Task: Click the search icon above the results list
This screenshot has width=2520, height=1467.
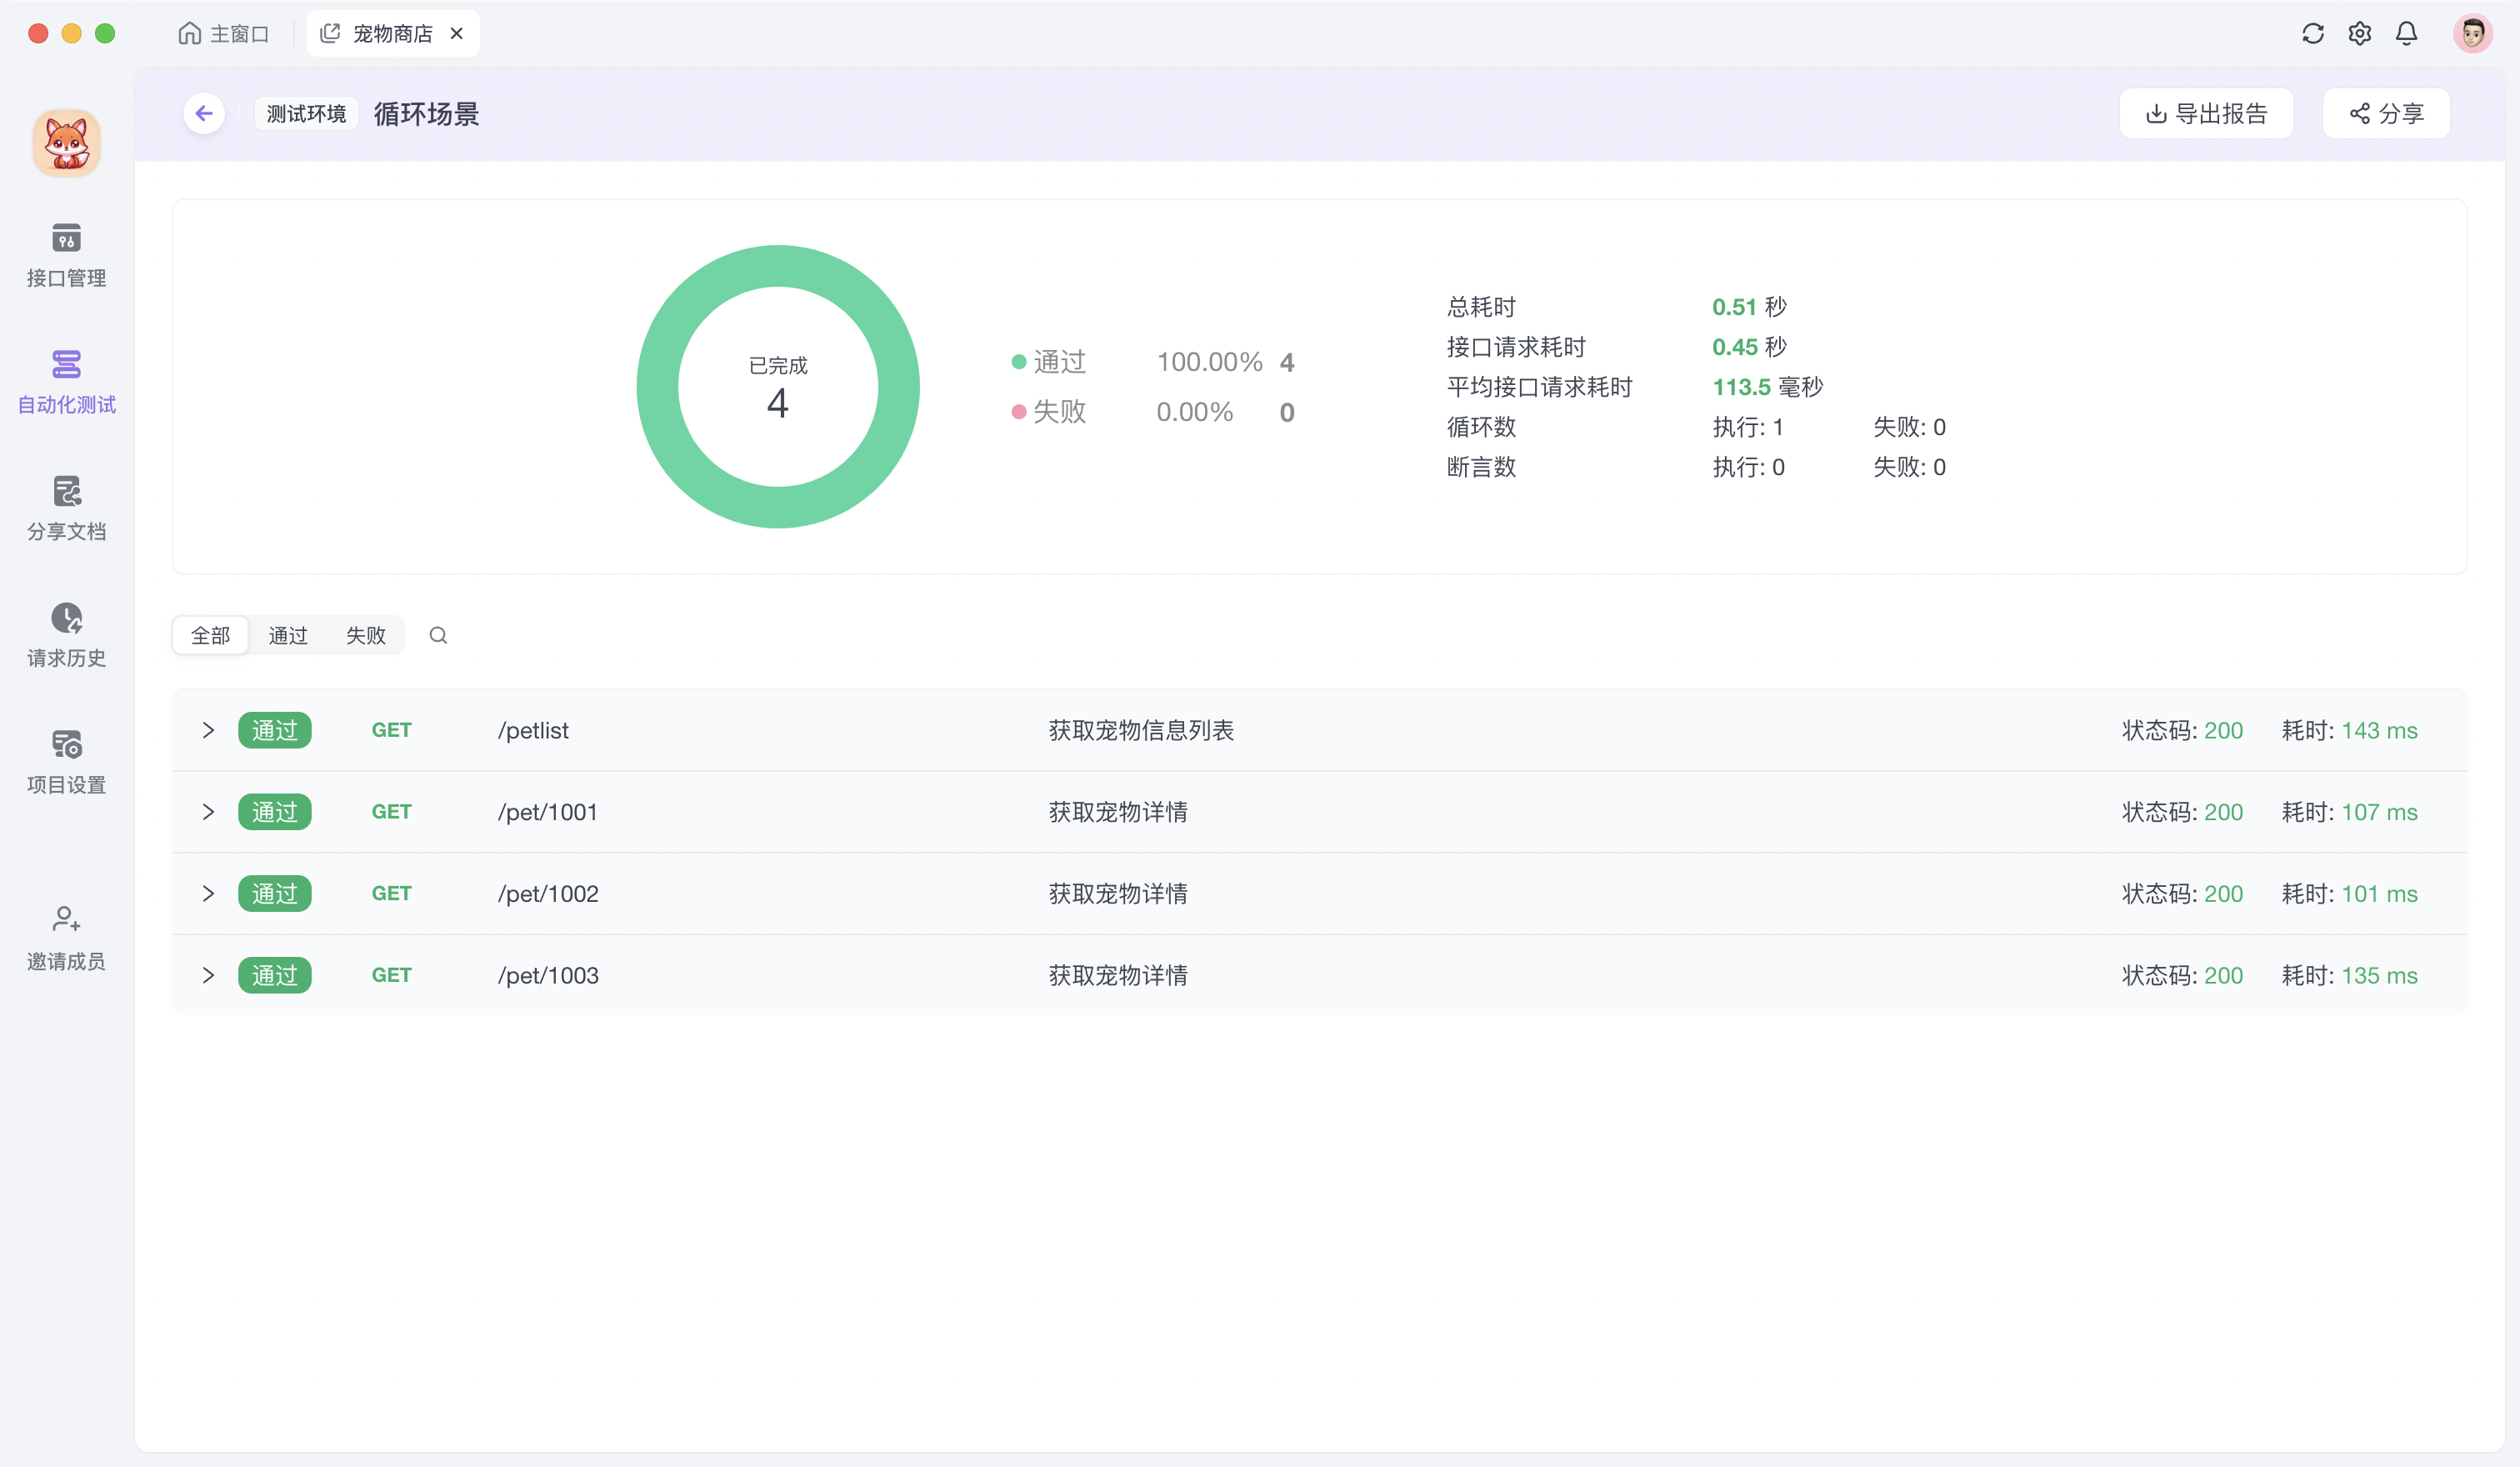Action: (438, 635)
